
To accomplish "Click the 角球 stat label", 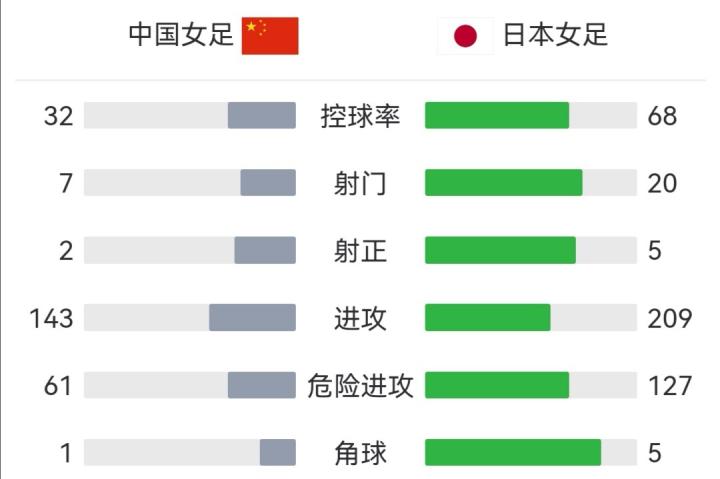I will 360,453.
